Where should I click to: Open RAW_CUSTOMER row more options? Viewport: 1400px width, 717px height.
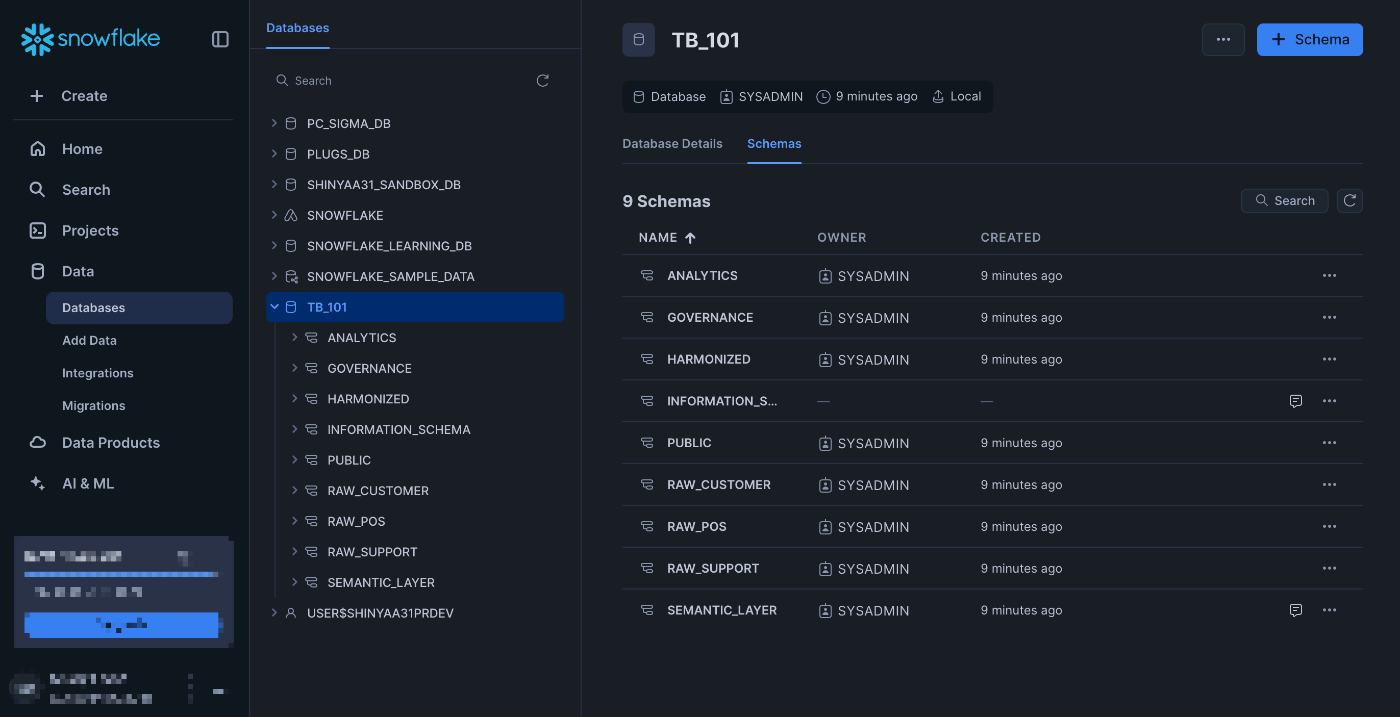click(1329, 485)
